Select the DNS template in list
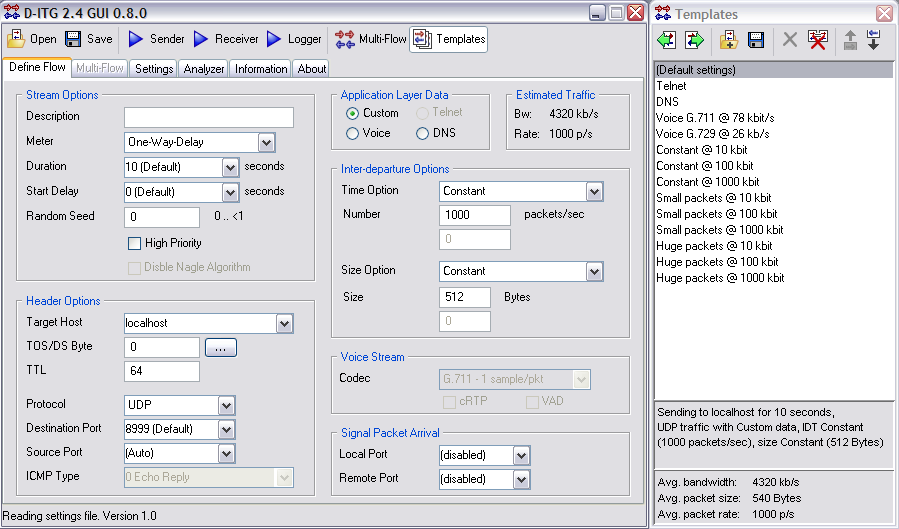 773,102
